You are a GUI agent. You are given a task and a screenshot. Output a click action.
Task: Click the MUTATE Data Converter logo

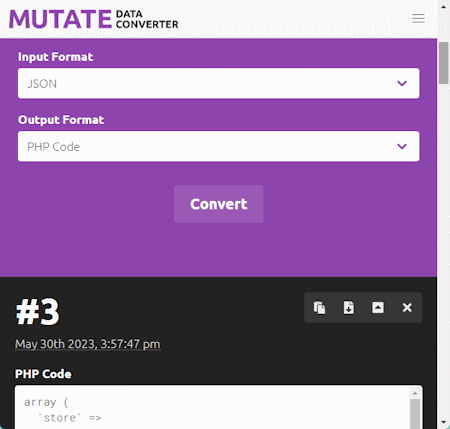tap(94, 19)
